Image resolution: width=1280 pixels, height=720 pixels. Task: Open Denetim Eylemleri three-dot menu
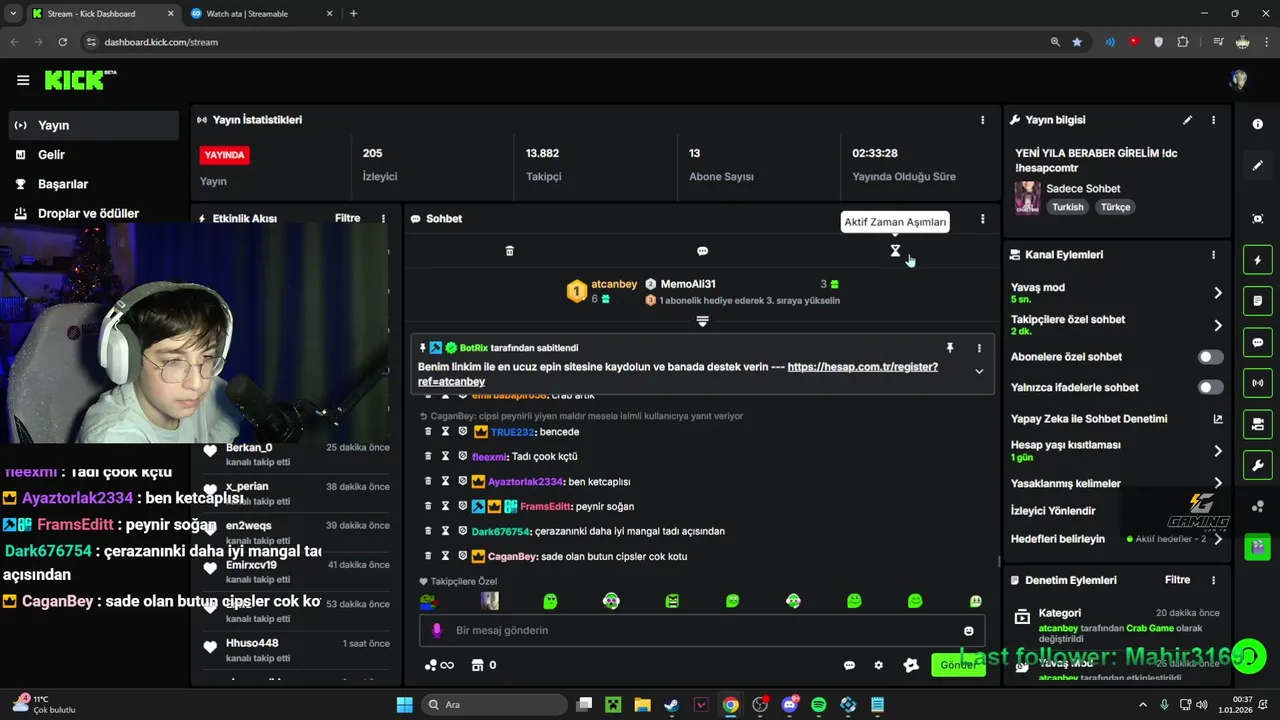point(1213,580)
